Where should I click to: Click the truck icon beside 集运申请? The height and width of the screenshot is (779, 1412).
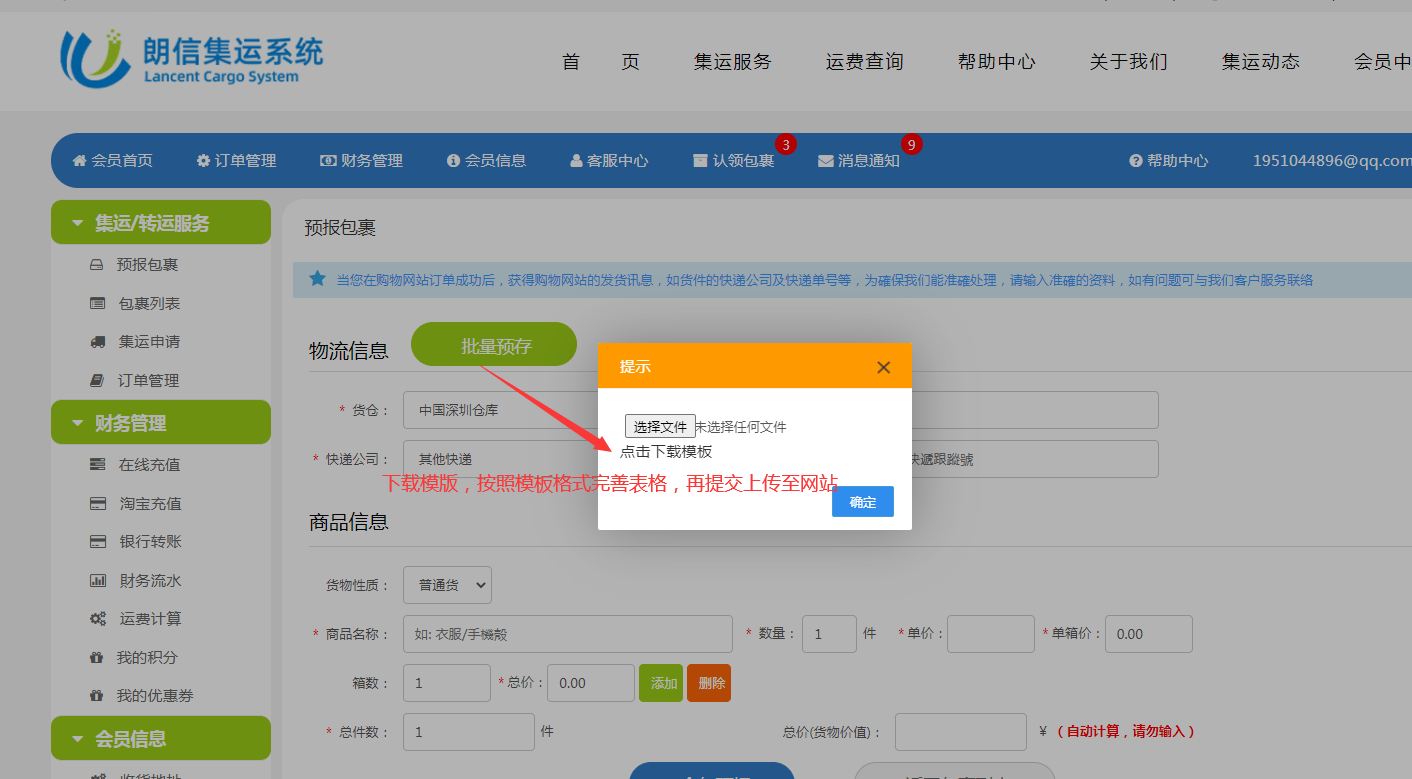point(97,342)
